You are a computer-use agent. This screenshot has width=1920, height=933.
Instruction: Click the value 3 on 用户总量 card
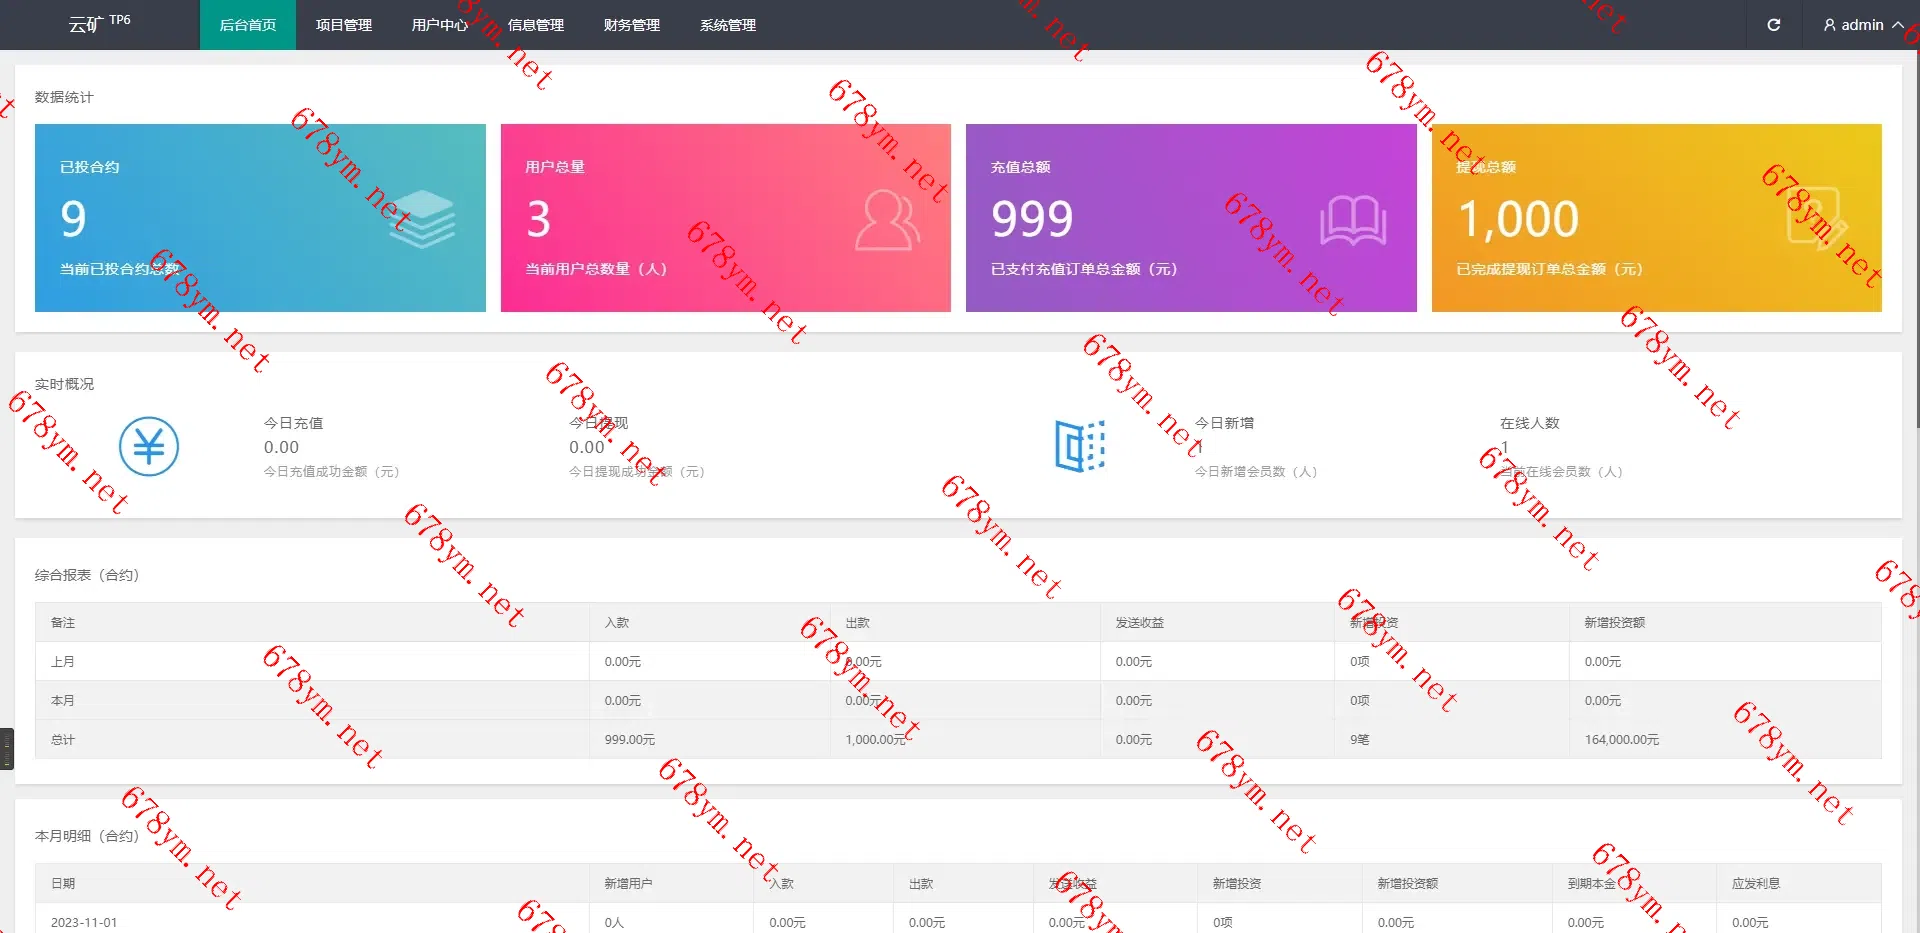pyautogui.click(x=538, y=219)
